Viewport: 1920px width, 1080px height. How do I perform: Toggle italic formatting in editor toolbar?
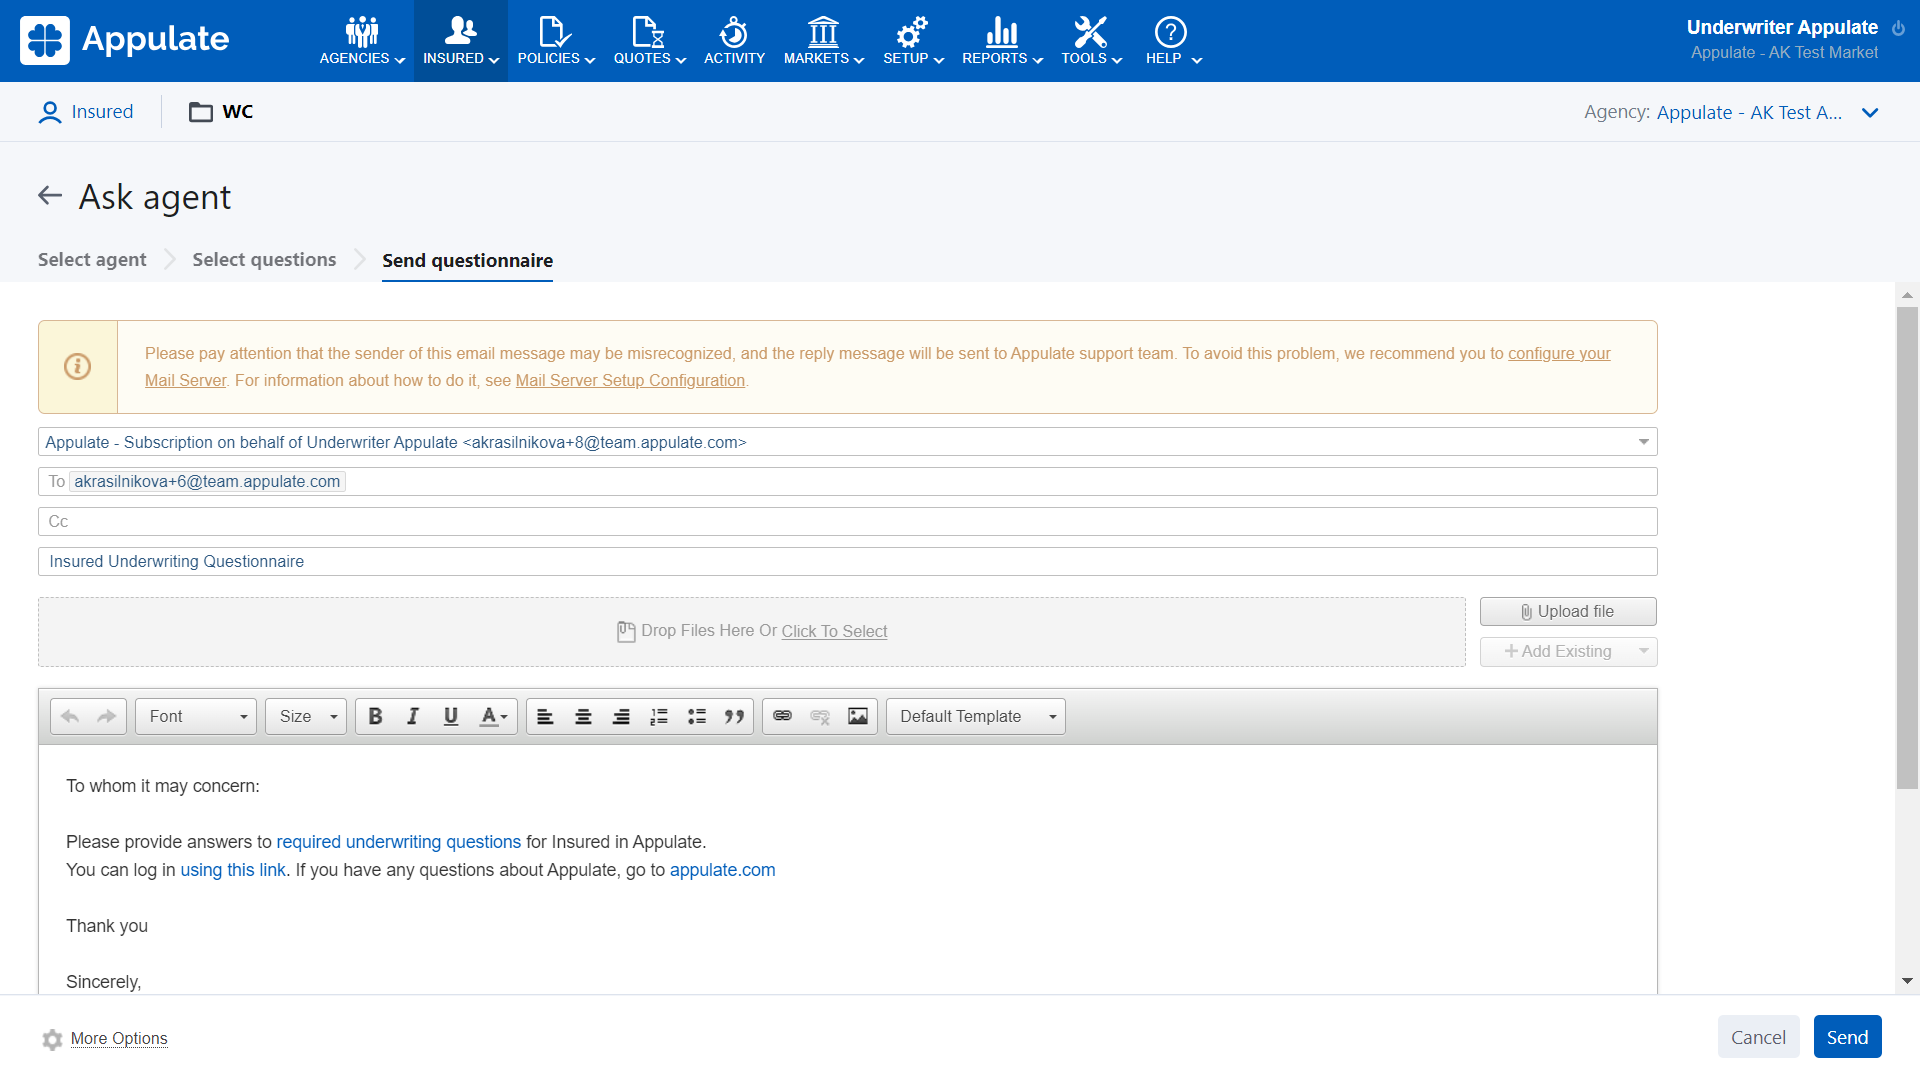(413, 716)
